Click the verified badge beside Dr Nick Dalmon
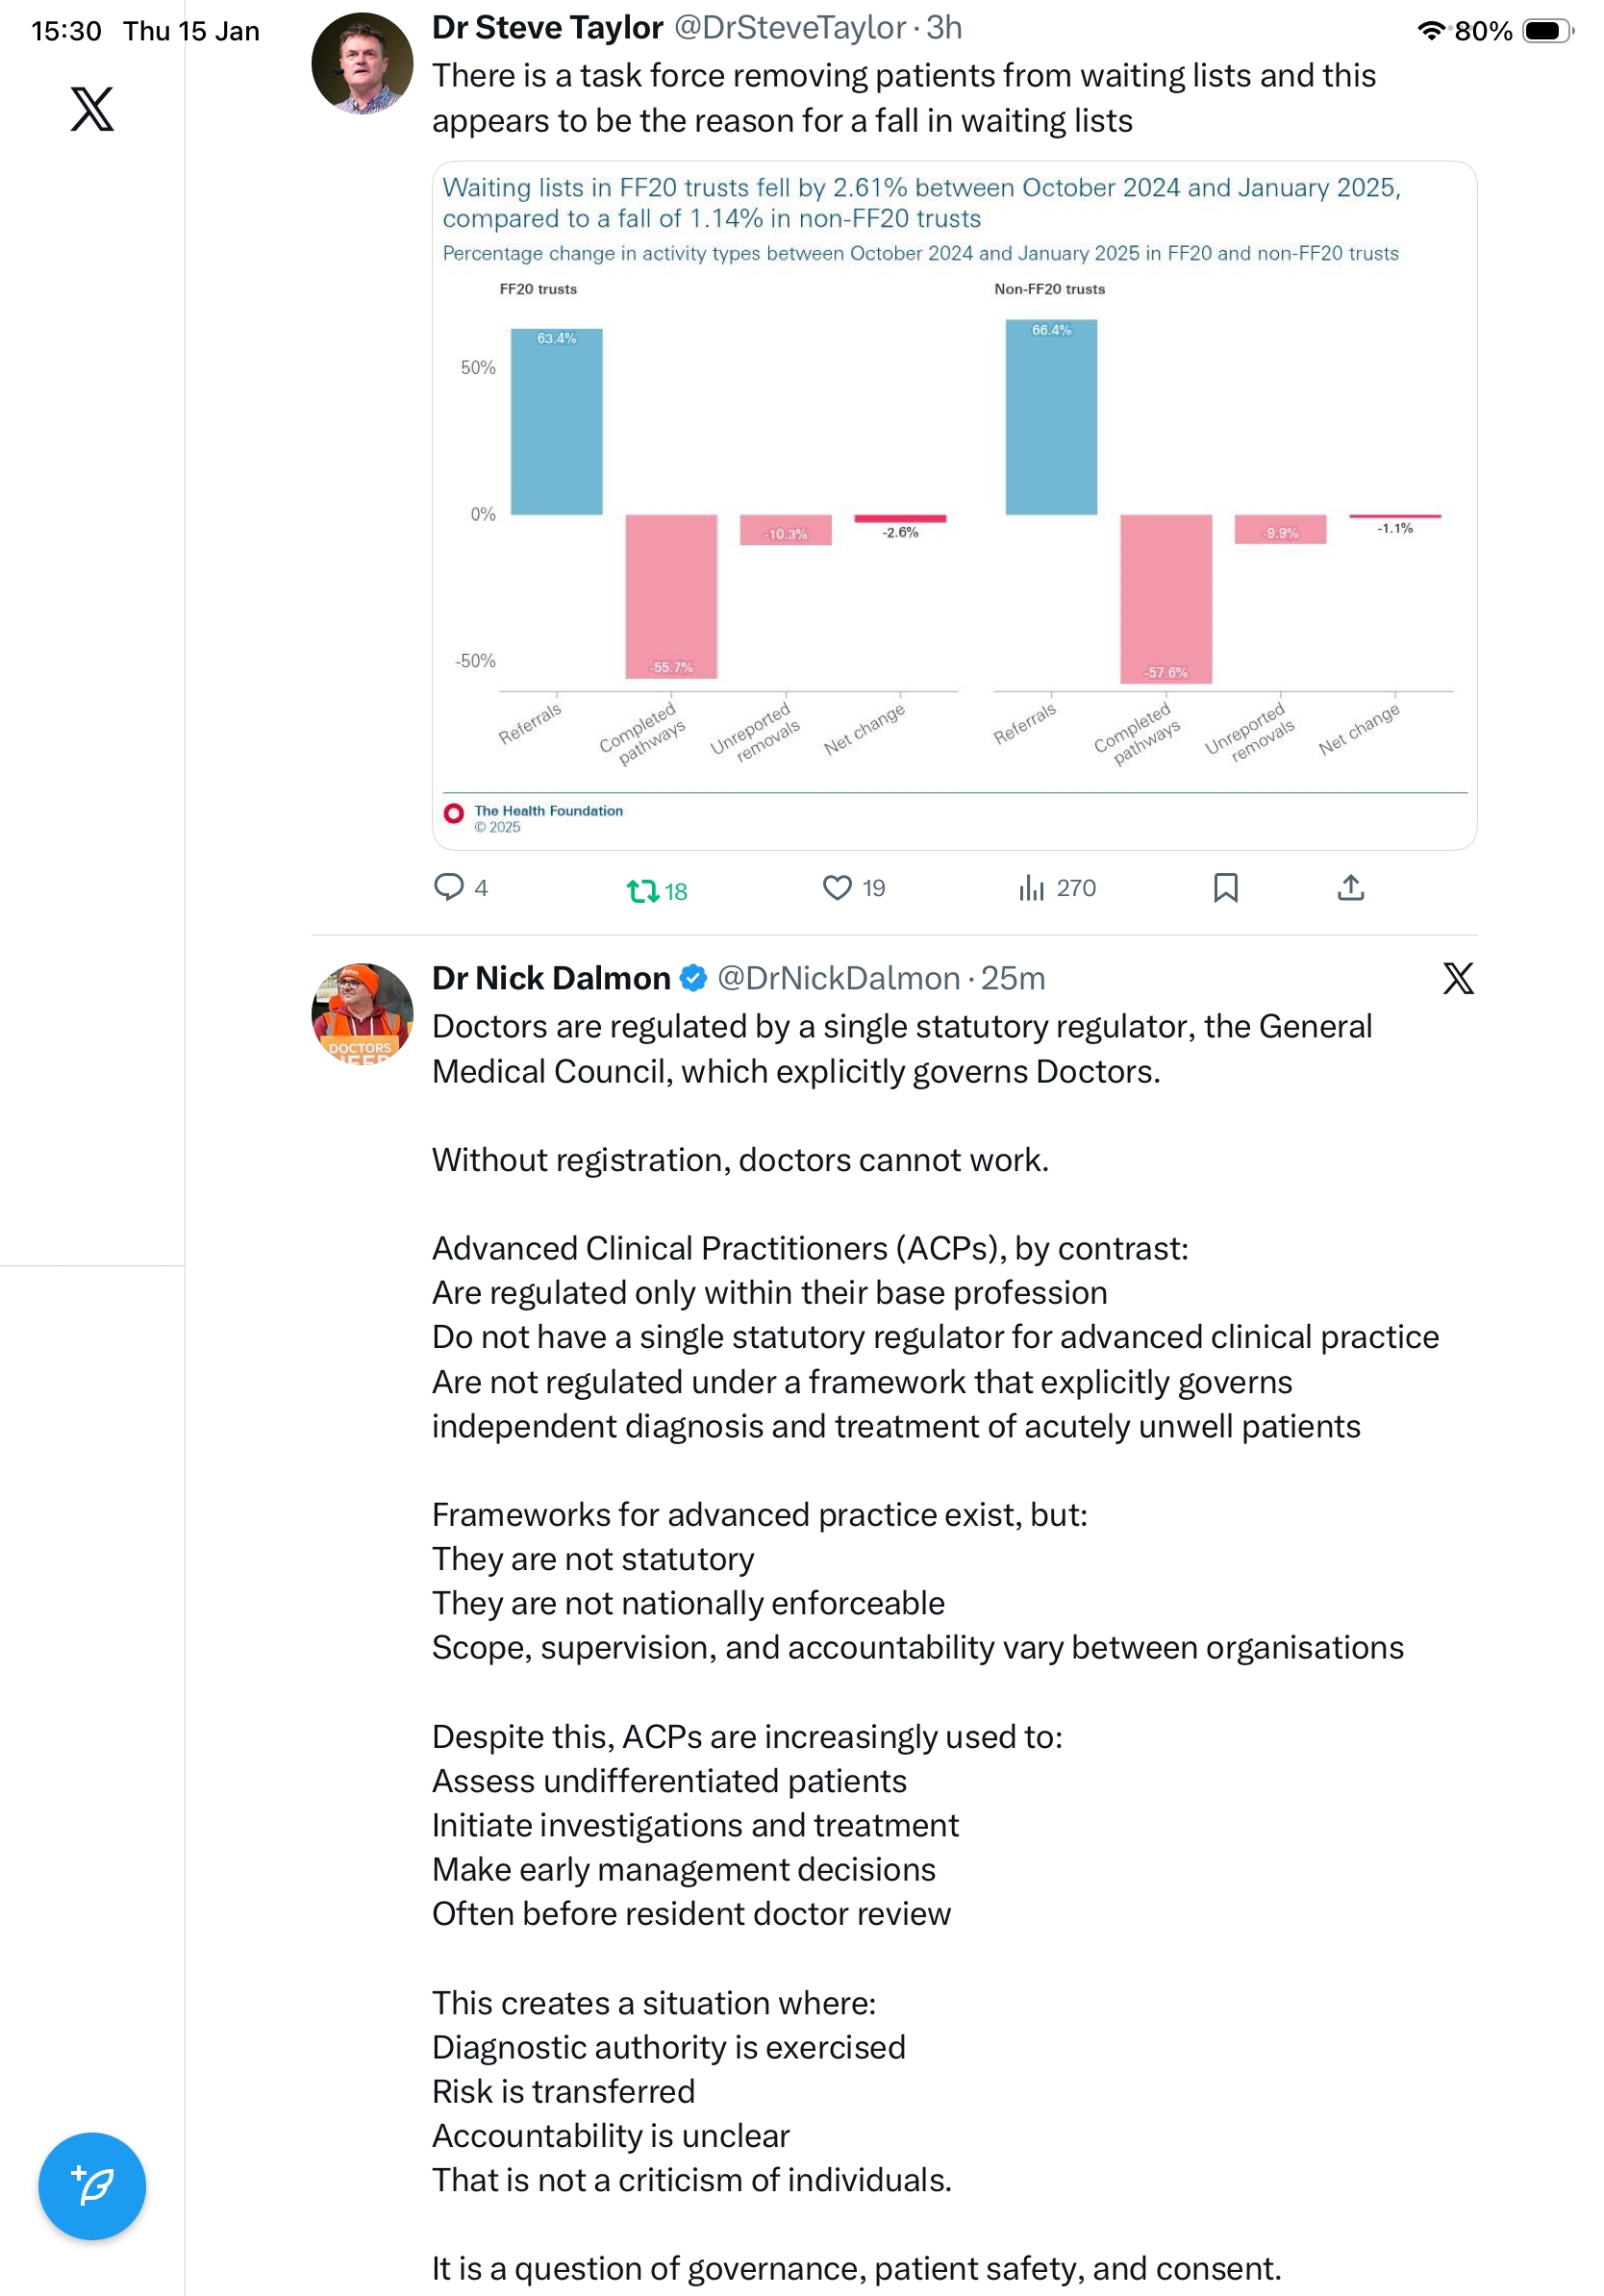The height and width of the screenshot is (2296, 1604). (x=693, y=978)
